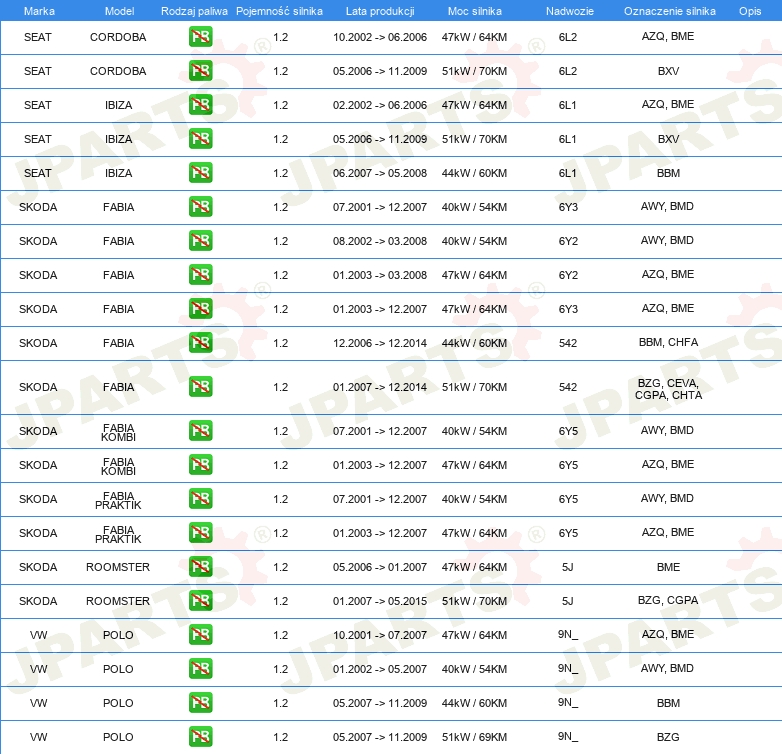The image size is (782, 754).
Task: Click engine code 'BBM' in Ibiza row
Action: tap(668, 173)
